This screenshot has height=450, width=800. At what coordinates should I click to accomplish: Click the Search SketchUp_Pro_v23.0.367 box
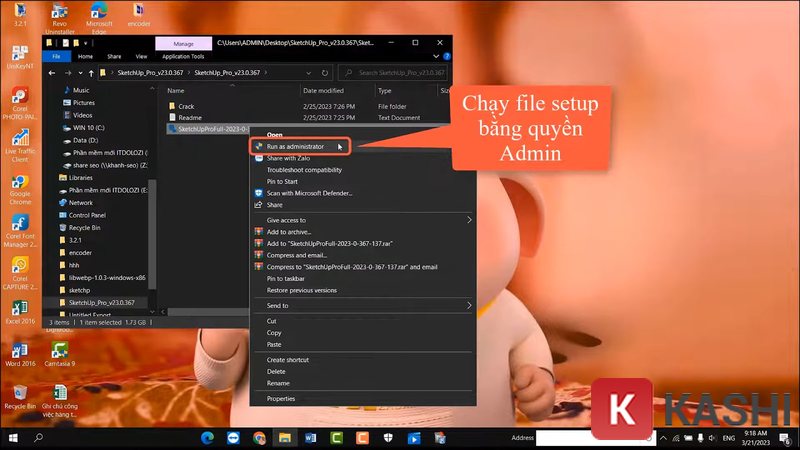tap(393, 73)
